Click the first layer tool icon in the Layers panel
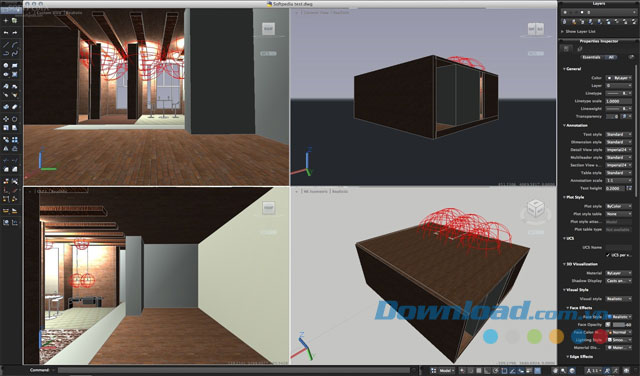 click(565, 22)
